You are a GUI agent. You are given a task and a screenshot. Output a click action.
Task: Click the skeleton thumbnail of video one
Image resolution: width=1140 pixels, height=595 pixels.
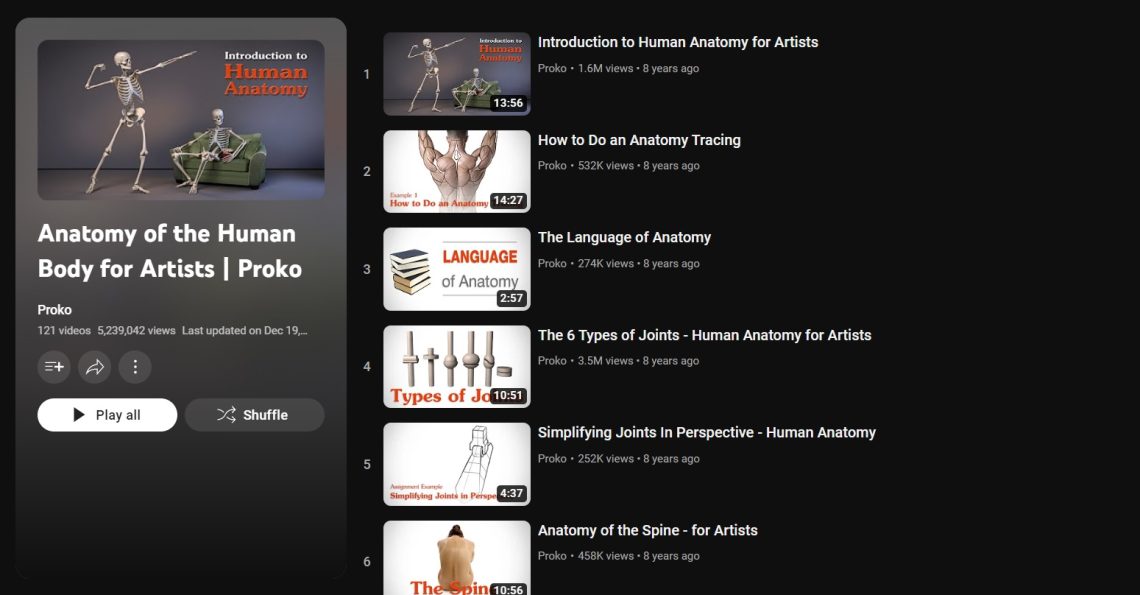click(456, 73)
